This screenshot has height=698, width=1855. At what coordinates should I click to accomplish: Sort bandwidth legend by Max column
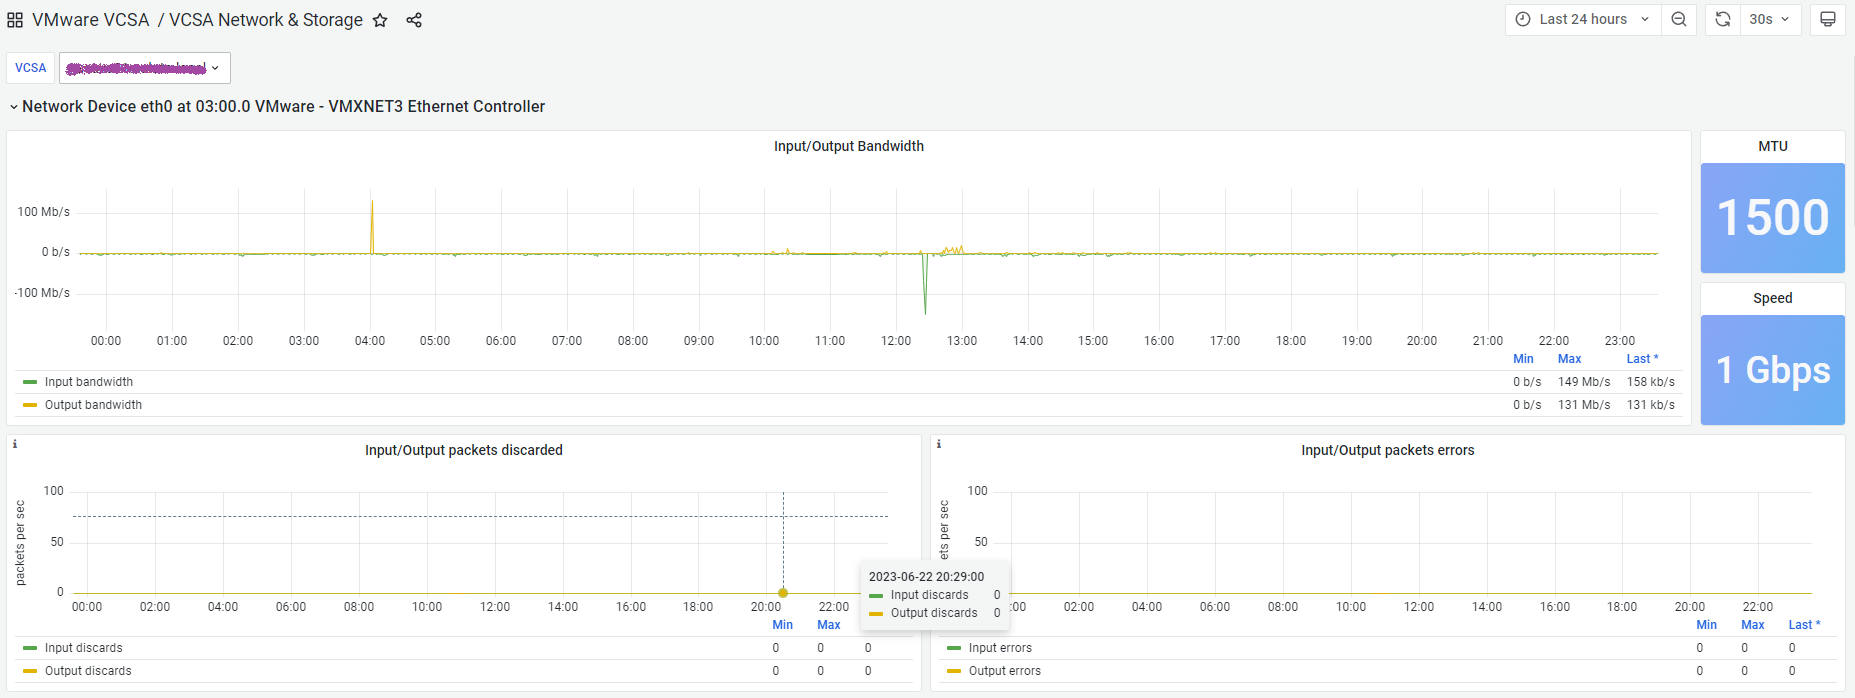click(1570, 359)
